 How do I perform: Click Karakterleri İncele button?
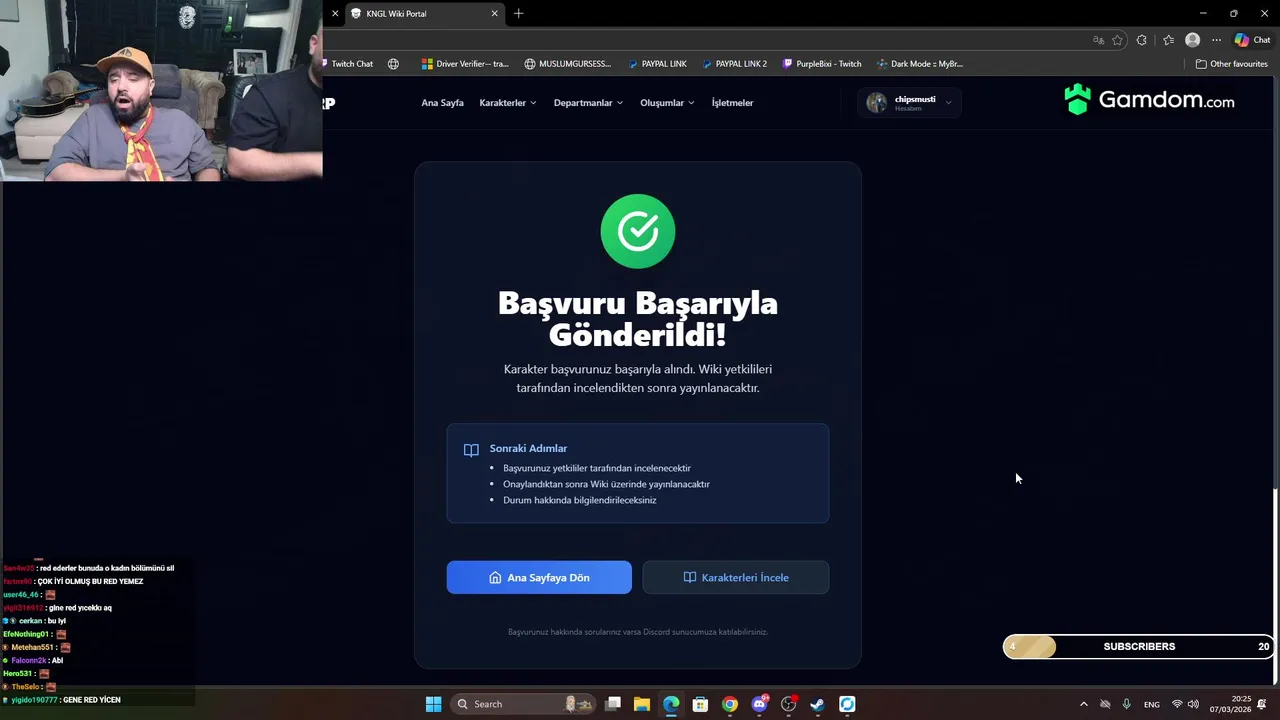736,577
